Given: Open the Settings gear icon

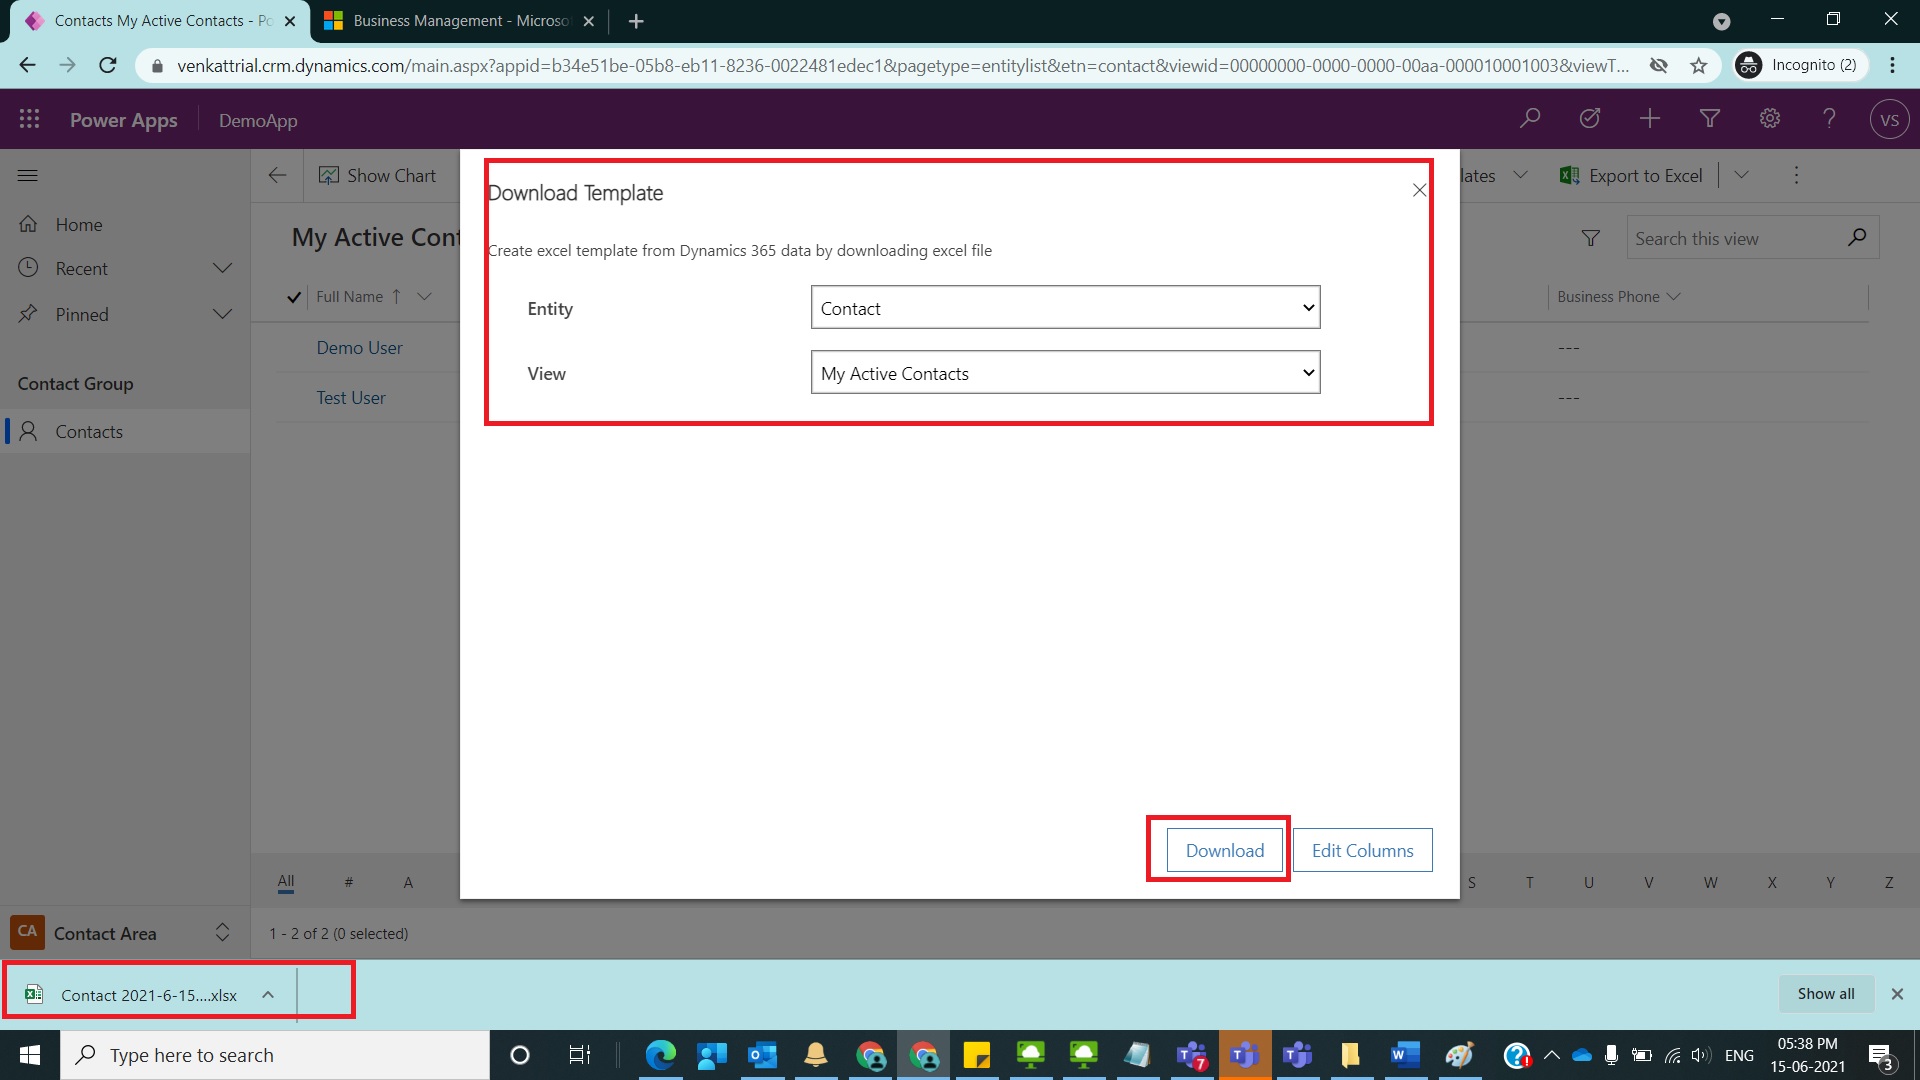Looking at the screenshot, I should click(1769, 118).
